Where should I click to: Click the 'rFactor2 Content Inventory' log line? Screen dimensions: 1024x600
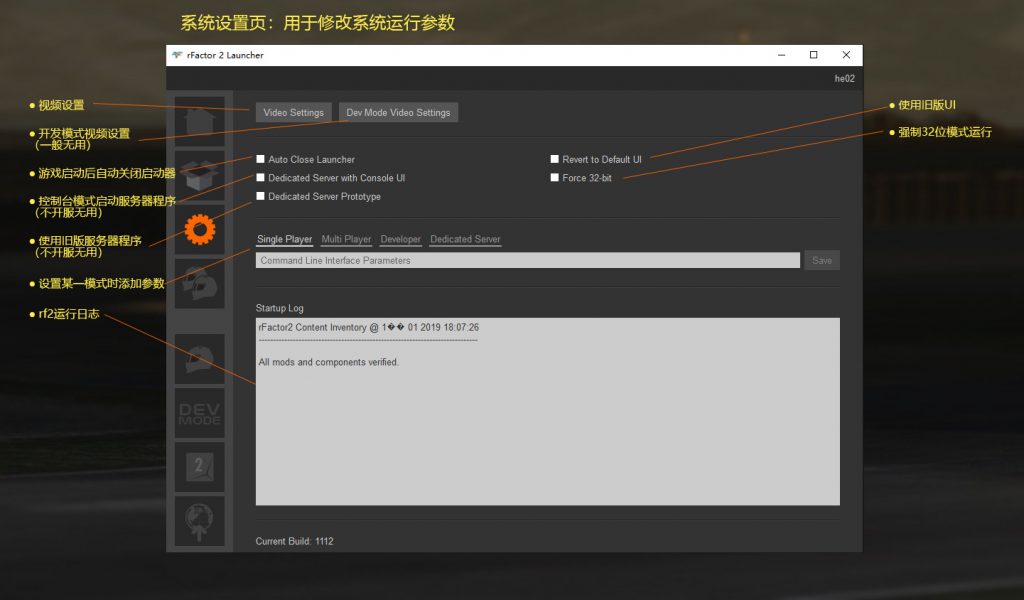tap(369, 327)
